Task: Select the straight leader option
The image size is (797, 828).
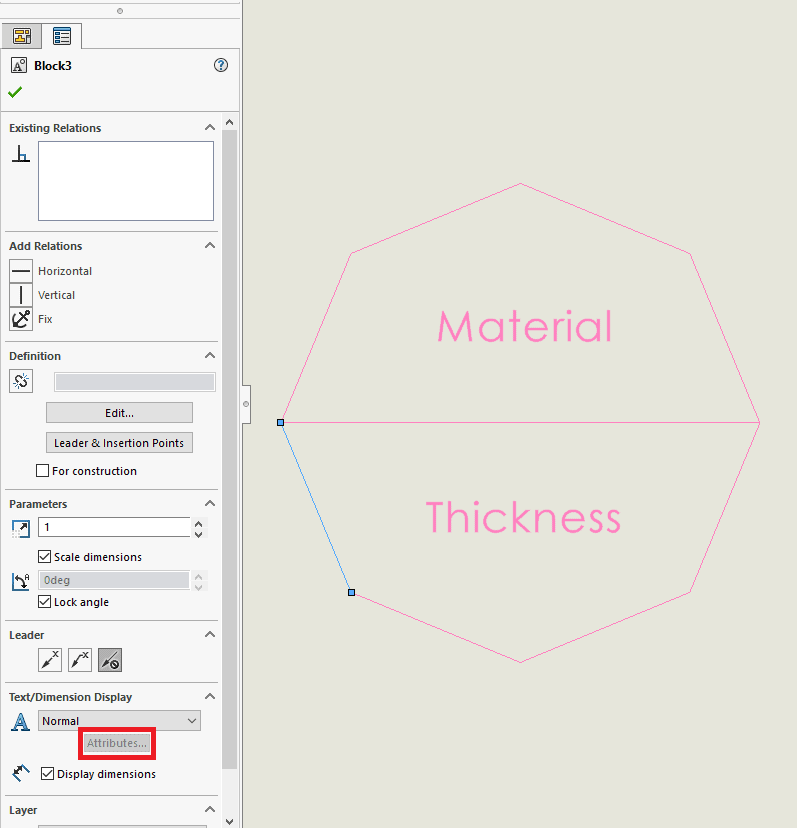Action: coord(50,660)
